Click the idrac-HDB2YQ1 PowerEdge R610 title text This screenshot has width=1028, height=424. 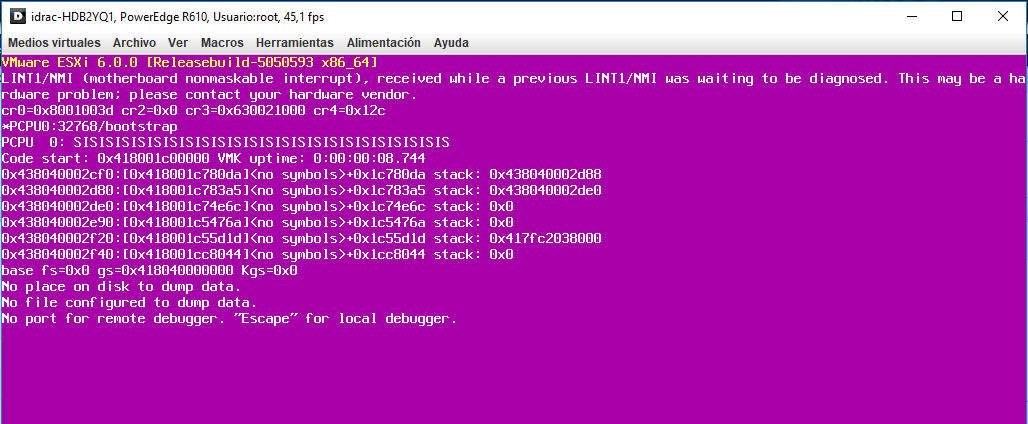coord(177,16)
